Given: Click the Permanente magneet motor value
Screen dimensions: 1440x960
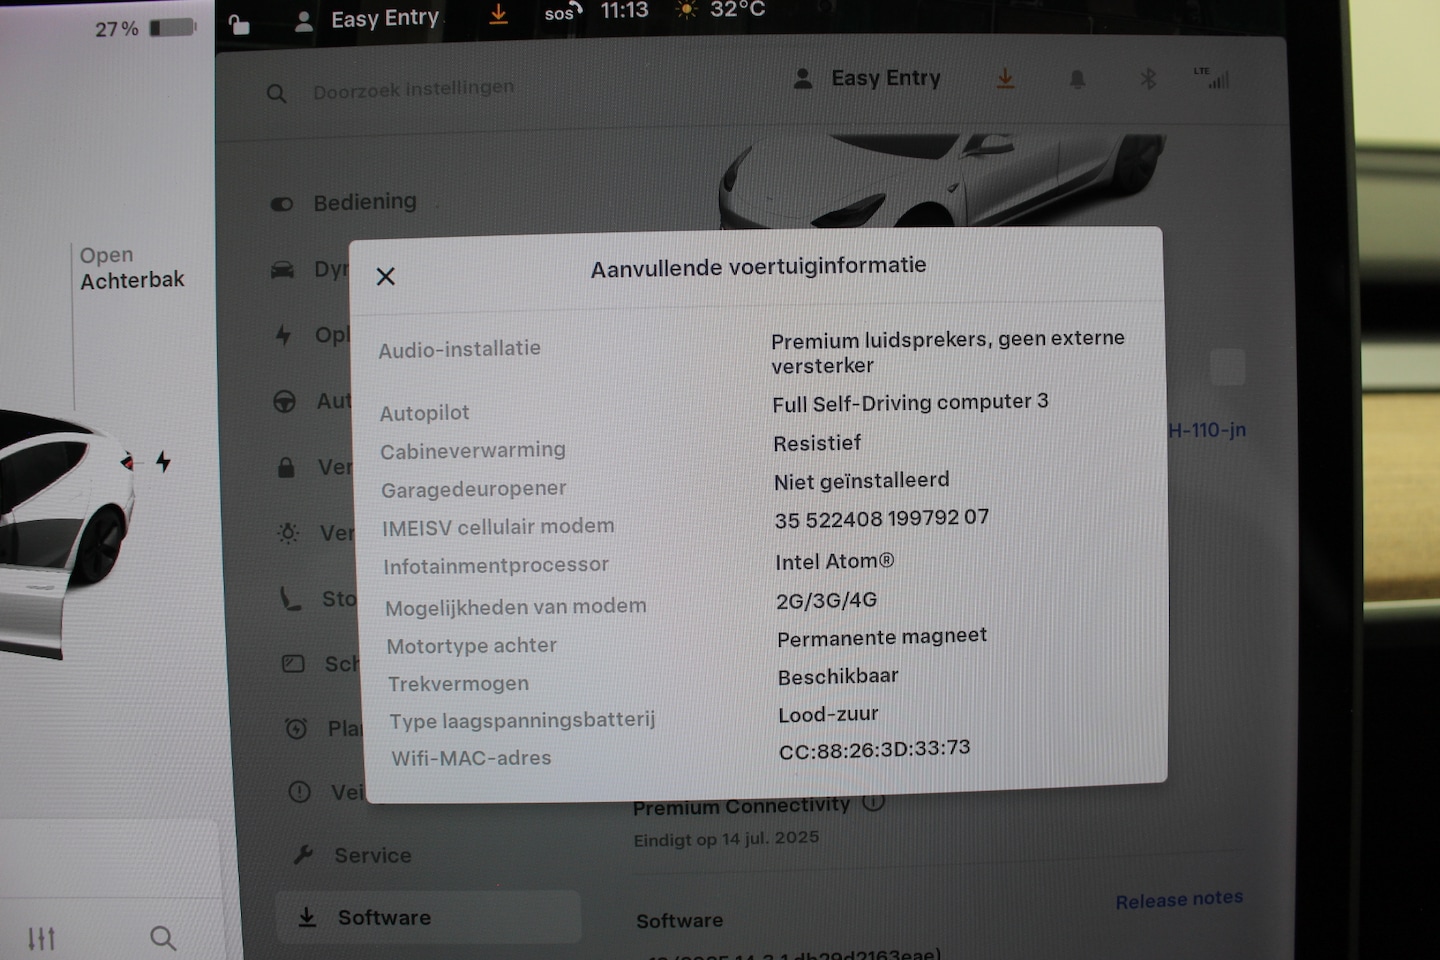Looking at the screenshot, I should pyautogui.click(x=882, y=637).
